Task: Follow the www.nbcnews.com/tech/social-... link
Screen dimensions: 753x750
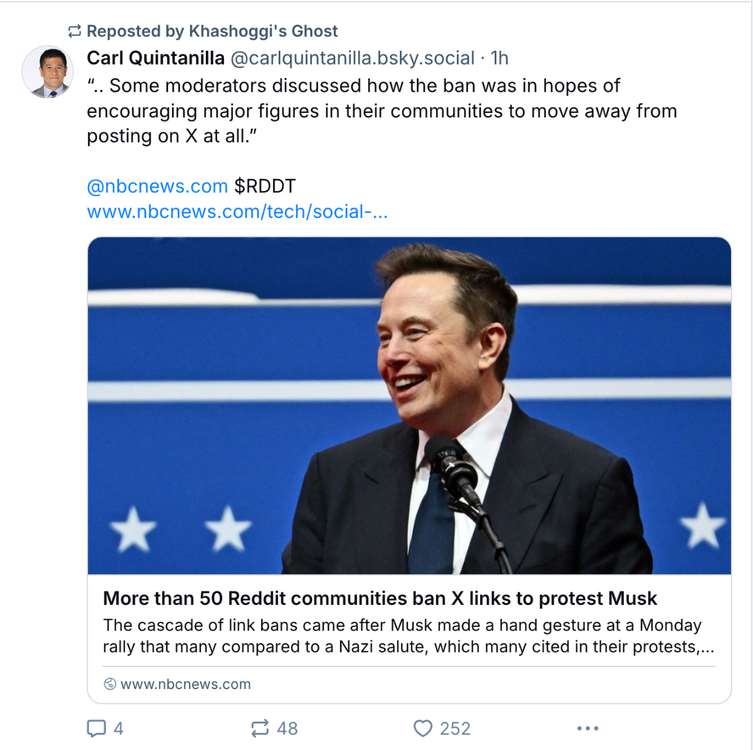Action: coord(237,211)
